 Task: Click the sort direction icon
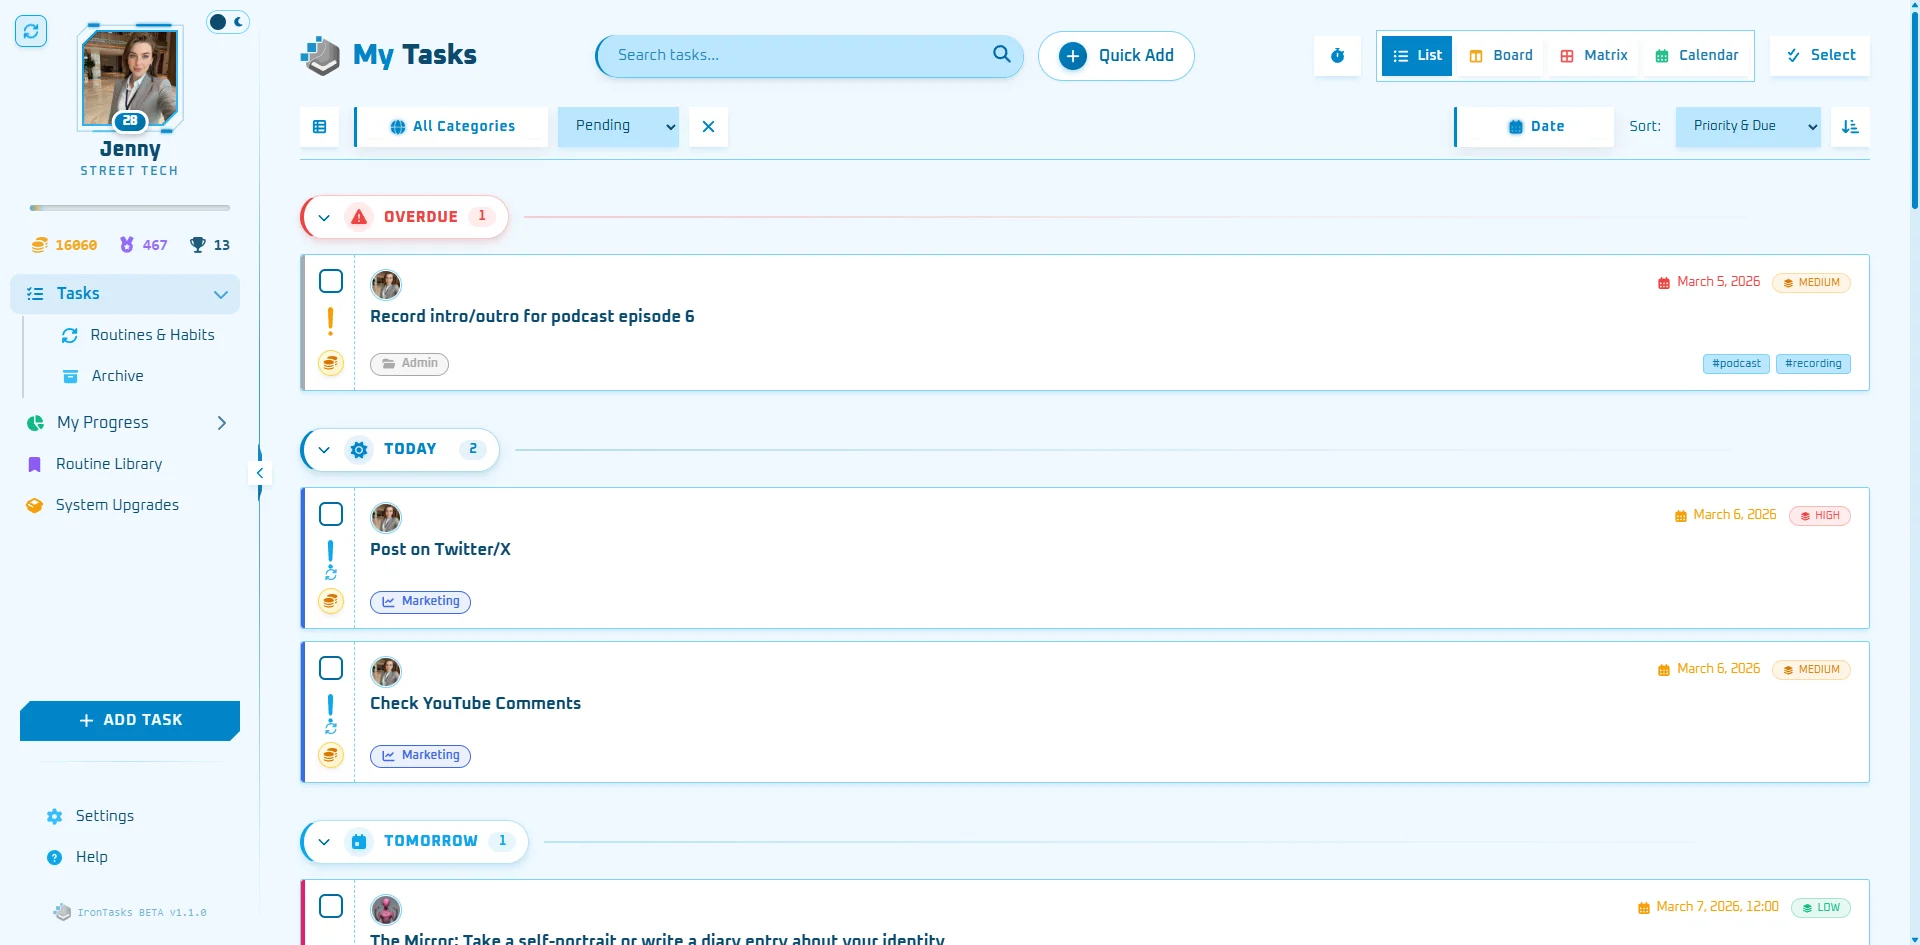pyautogui.click(x=1850, y=127)
